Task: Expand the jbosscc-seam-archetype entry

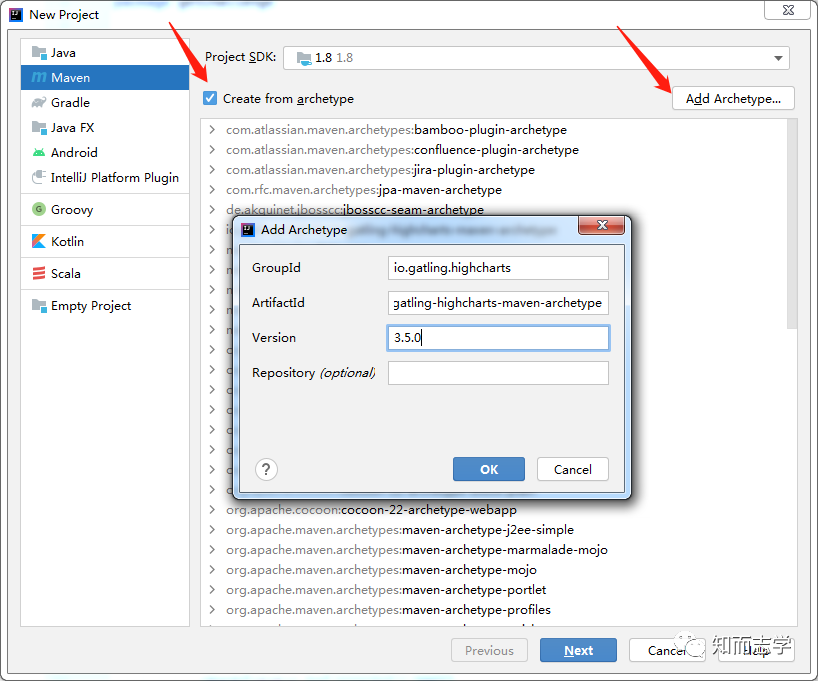Action: pyautogui.click(x=212, y=209)
